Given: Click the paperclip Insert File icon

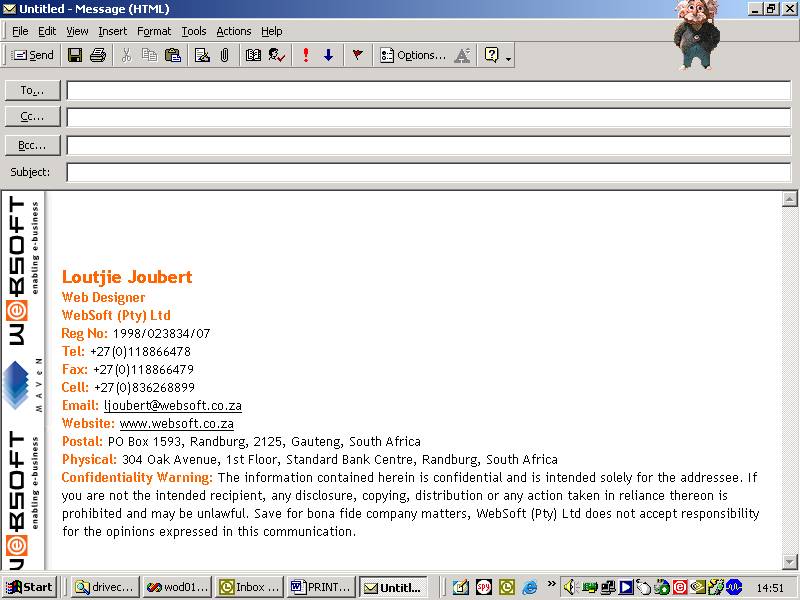Looking at the screenshot, I should coord(224,55).
